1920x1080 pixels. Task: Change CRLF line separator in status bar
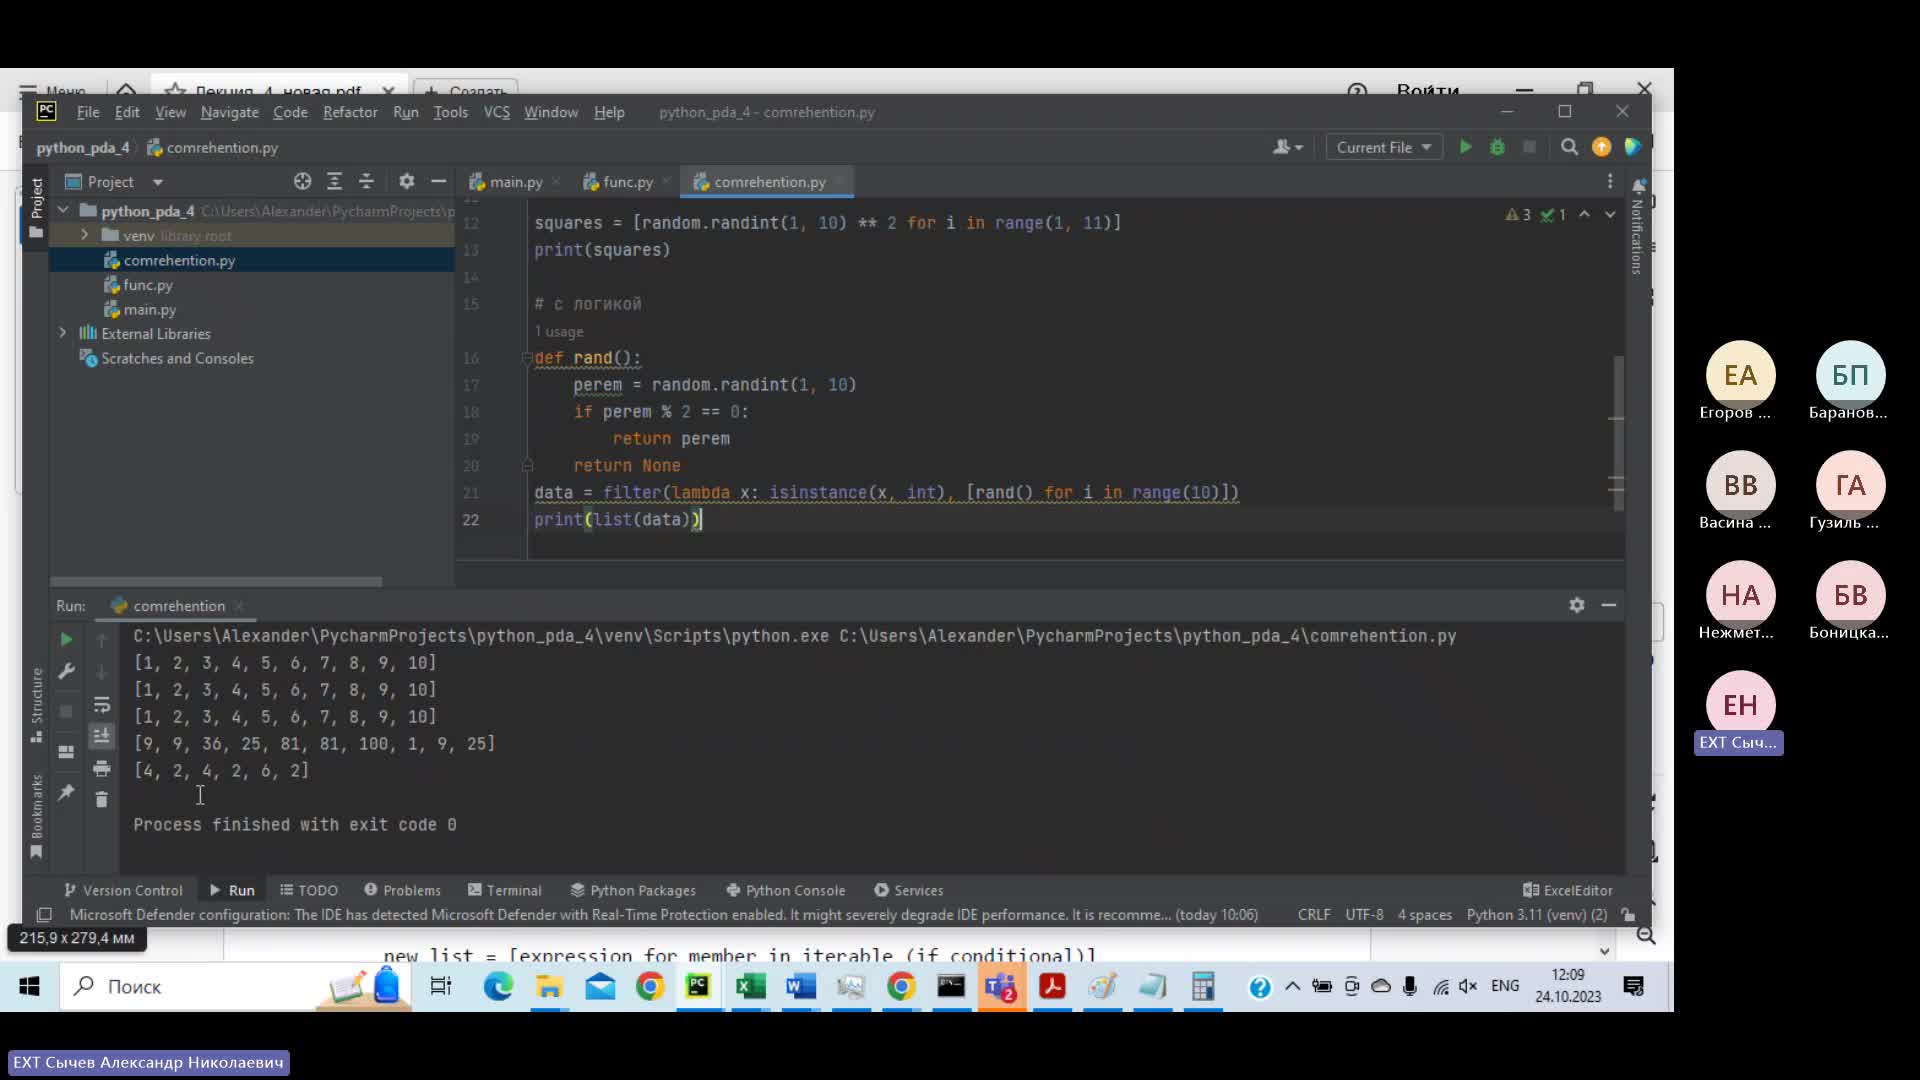(1314, 914)
